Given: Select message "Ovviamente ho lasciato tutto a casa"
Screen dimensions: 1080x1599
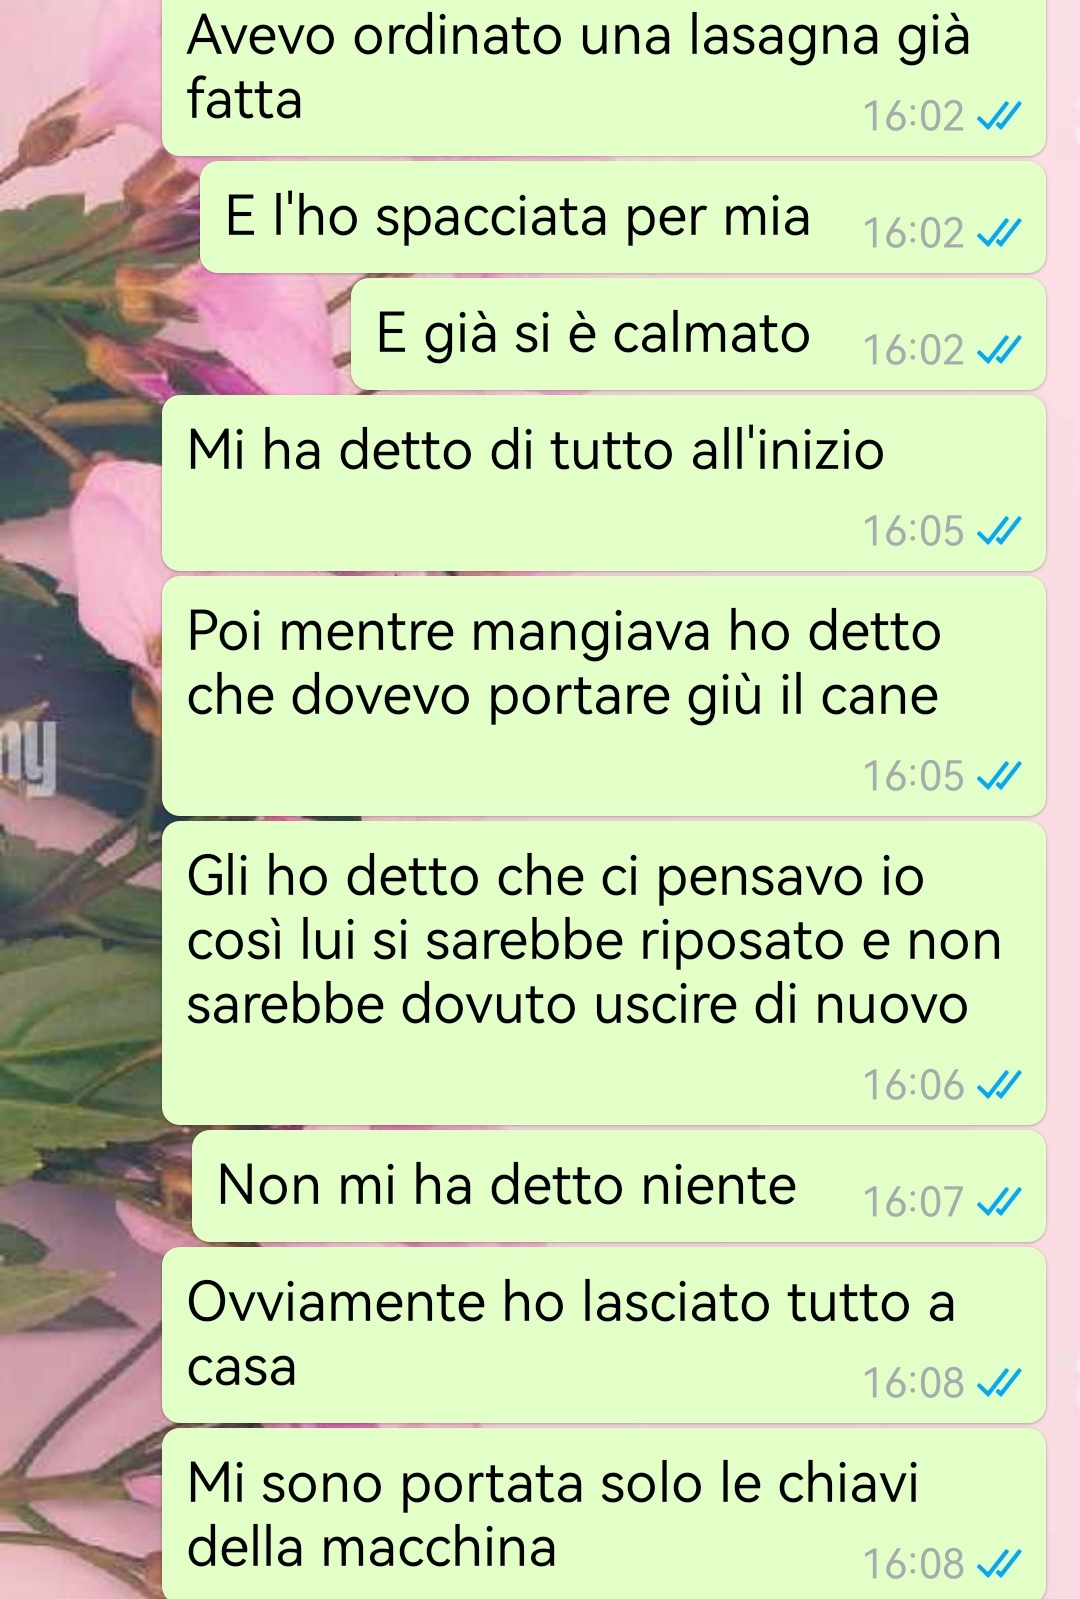Looking at the screenshot, I should [x=604, y=1335].
